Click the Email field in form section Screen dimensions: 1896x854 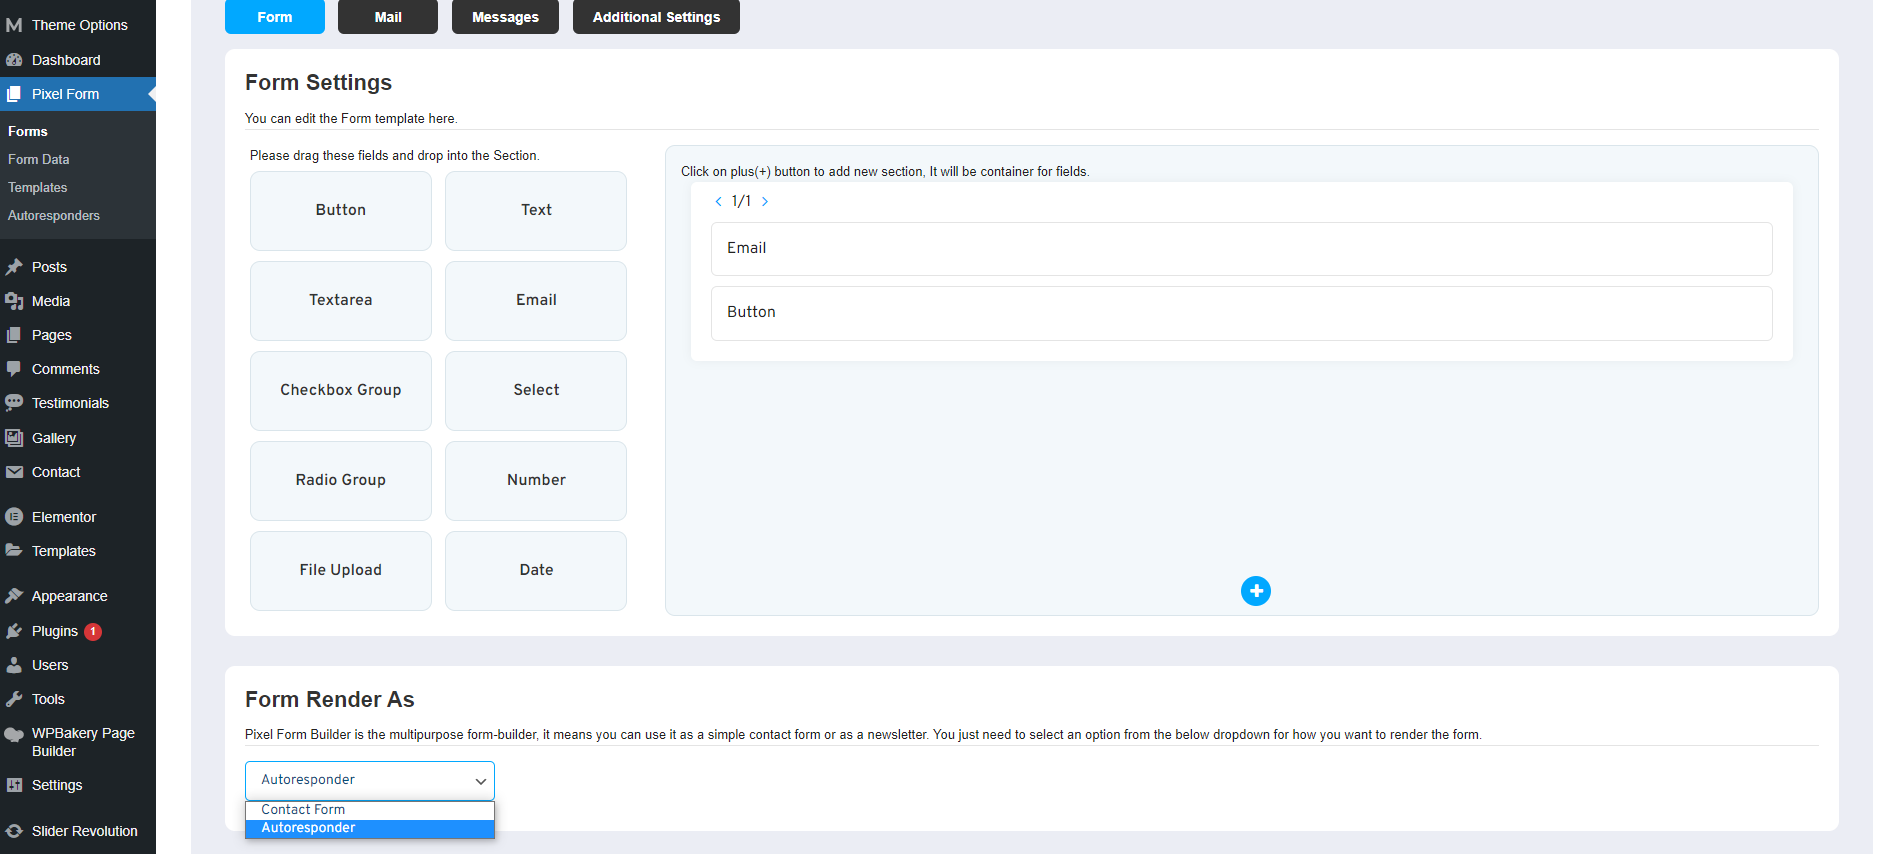click(1240, 248)
